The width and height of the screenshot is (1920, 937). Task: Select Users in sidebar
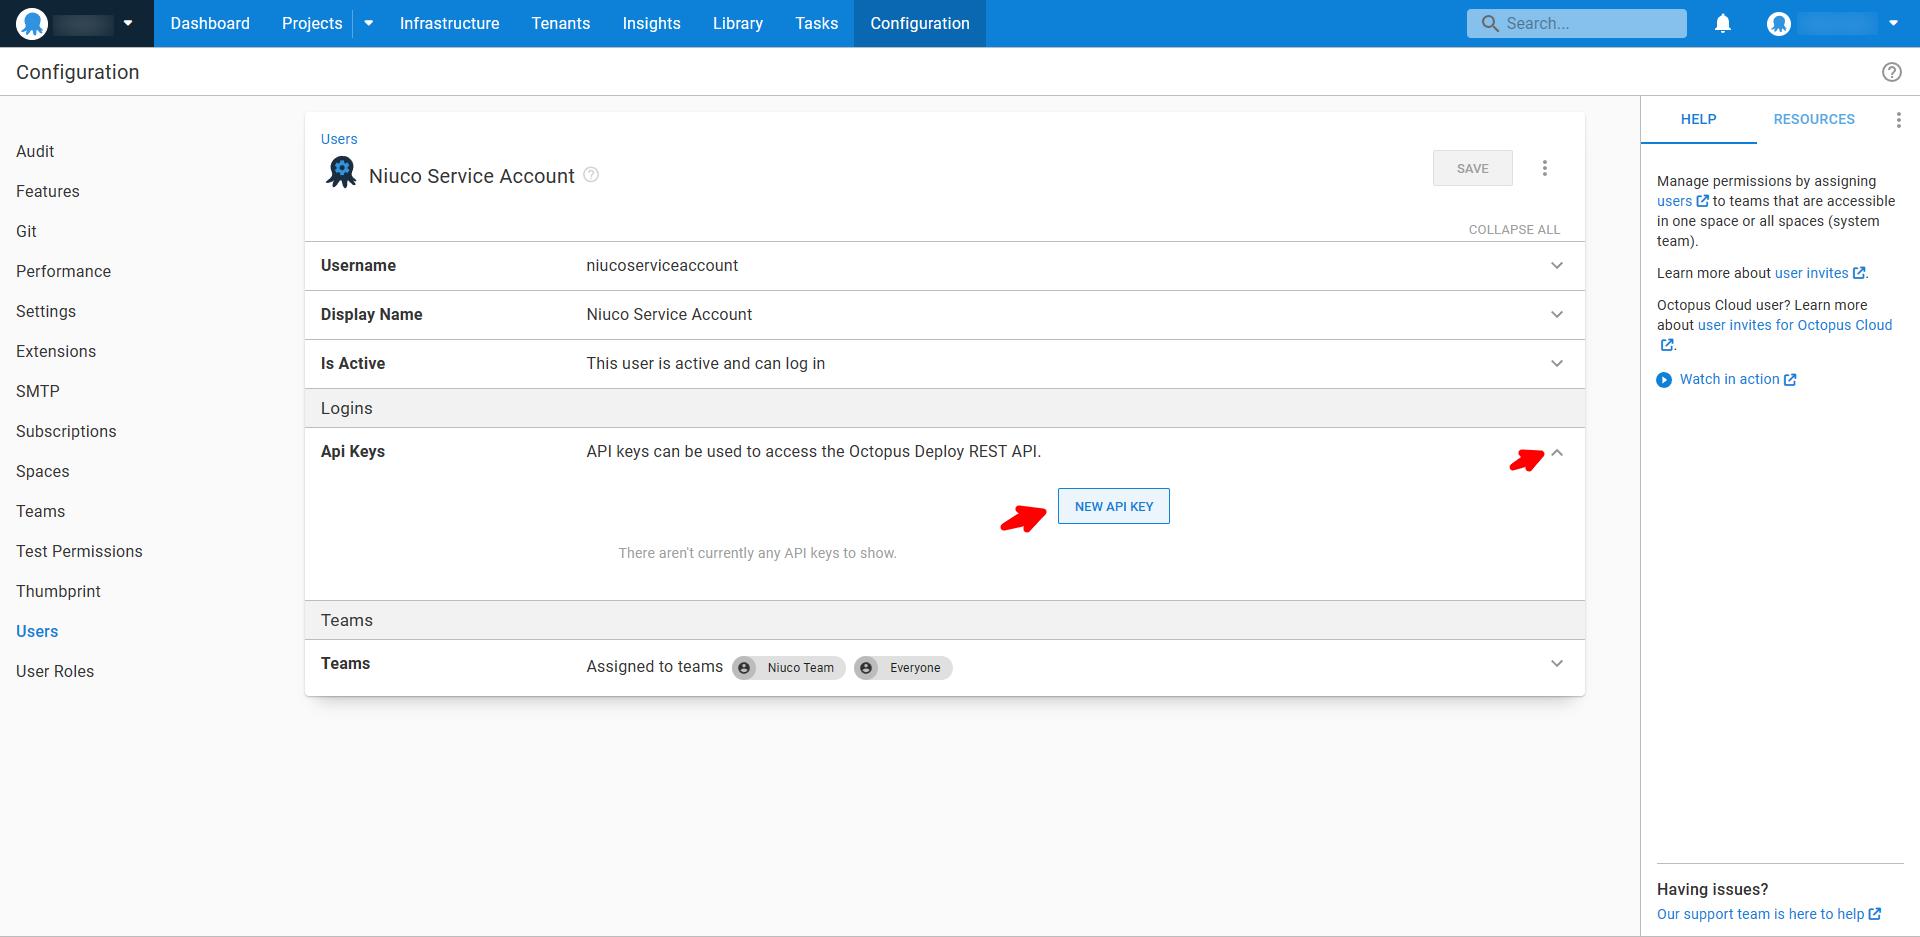click(37, 631)
